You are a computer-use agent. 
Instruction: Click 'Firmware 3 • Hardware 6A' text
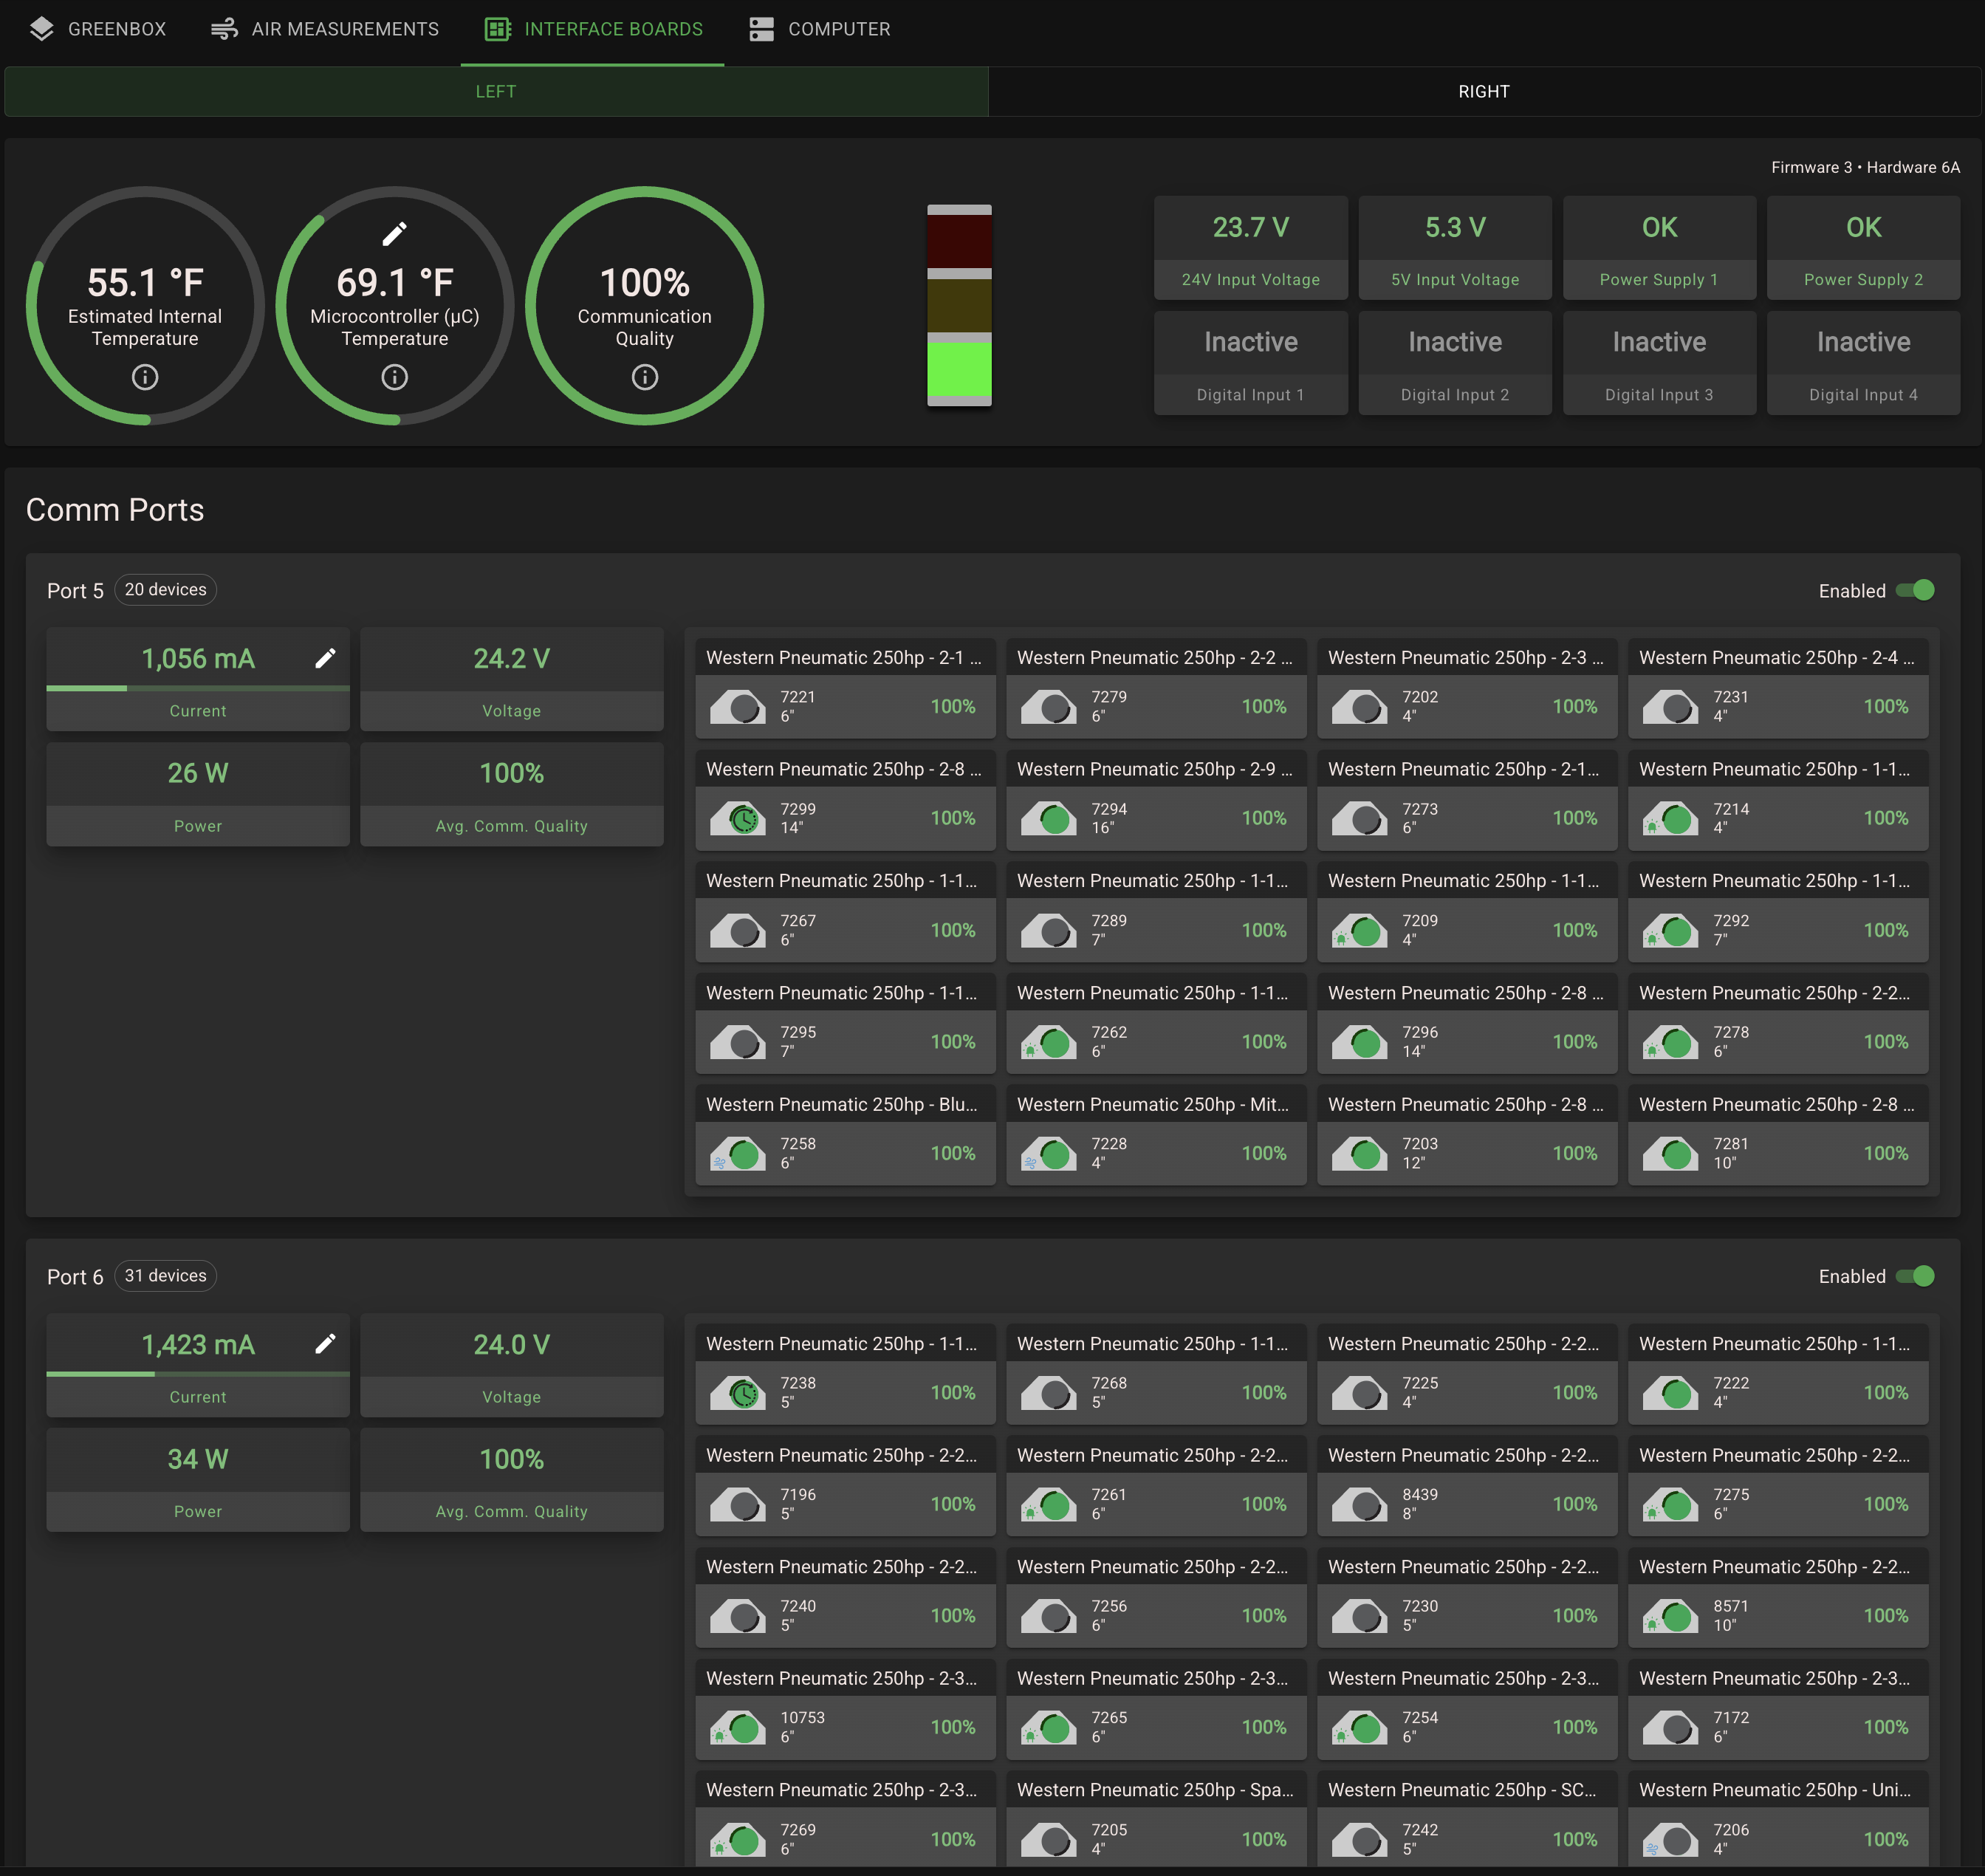(1865, 167)
